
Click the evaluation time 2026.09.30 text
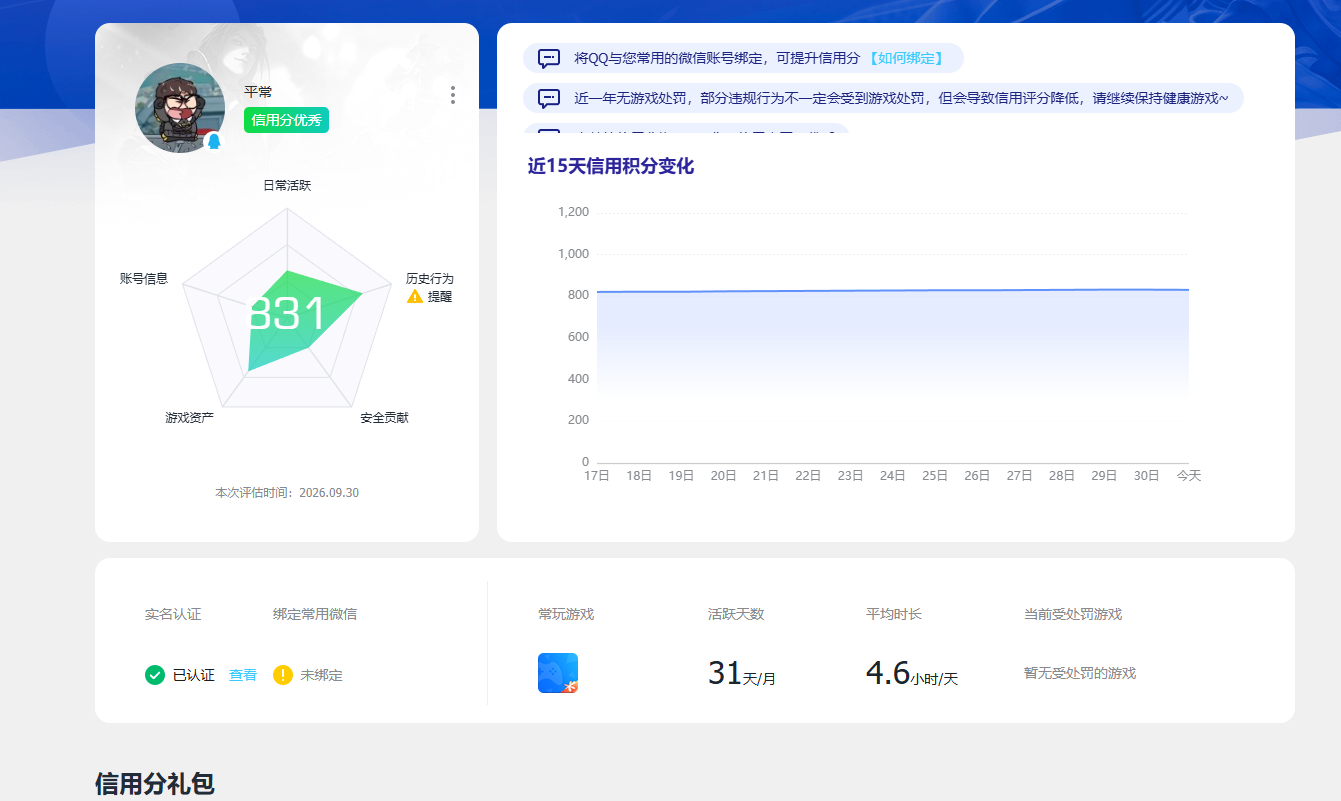(x=287, y=493)
